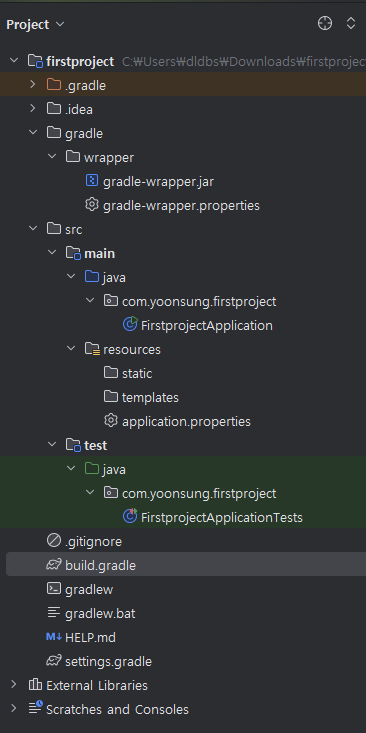Collapse the main package chevron
Screen dimensions: 366x733
pyautogui.click(x=90, y=301)
